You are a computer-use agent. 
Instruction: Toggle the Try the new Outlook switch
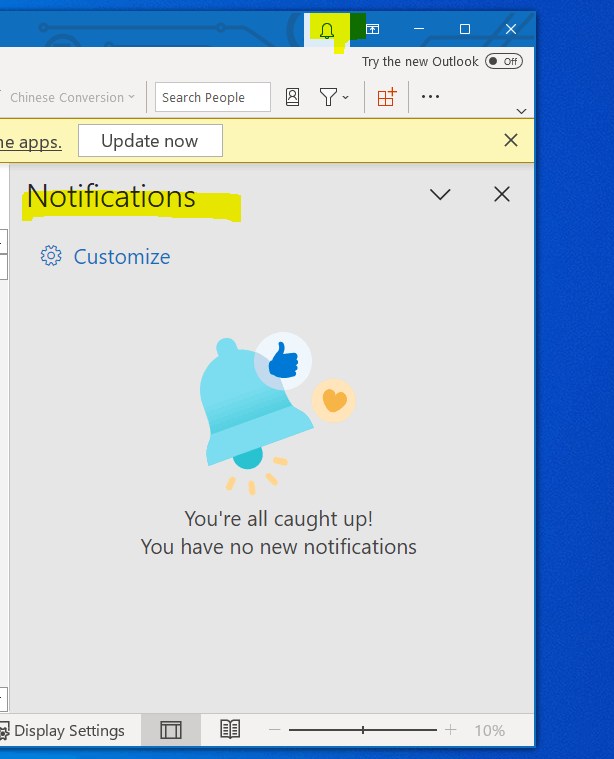pos(504,61)
